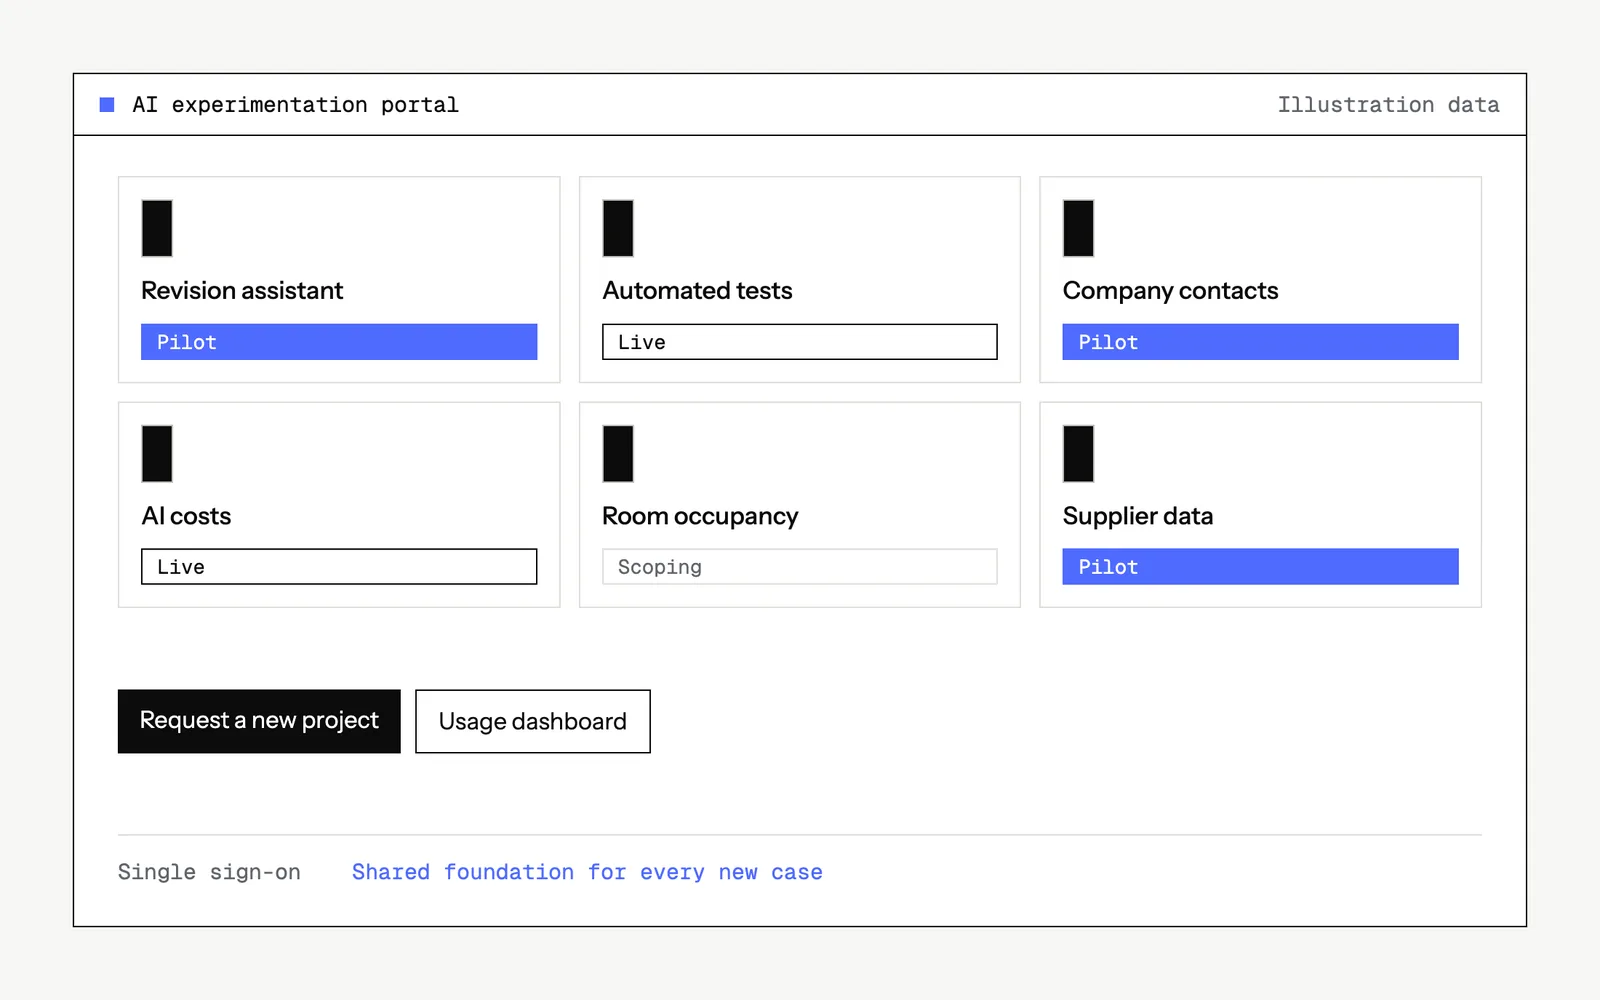Open the Supplier data project title
1600x1000 pixels.
[1138, 517]
